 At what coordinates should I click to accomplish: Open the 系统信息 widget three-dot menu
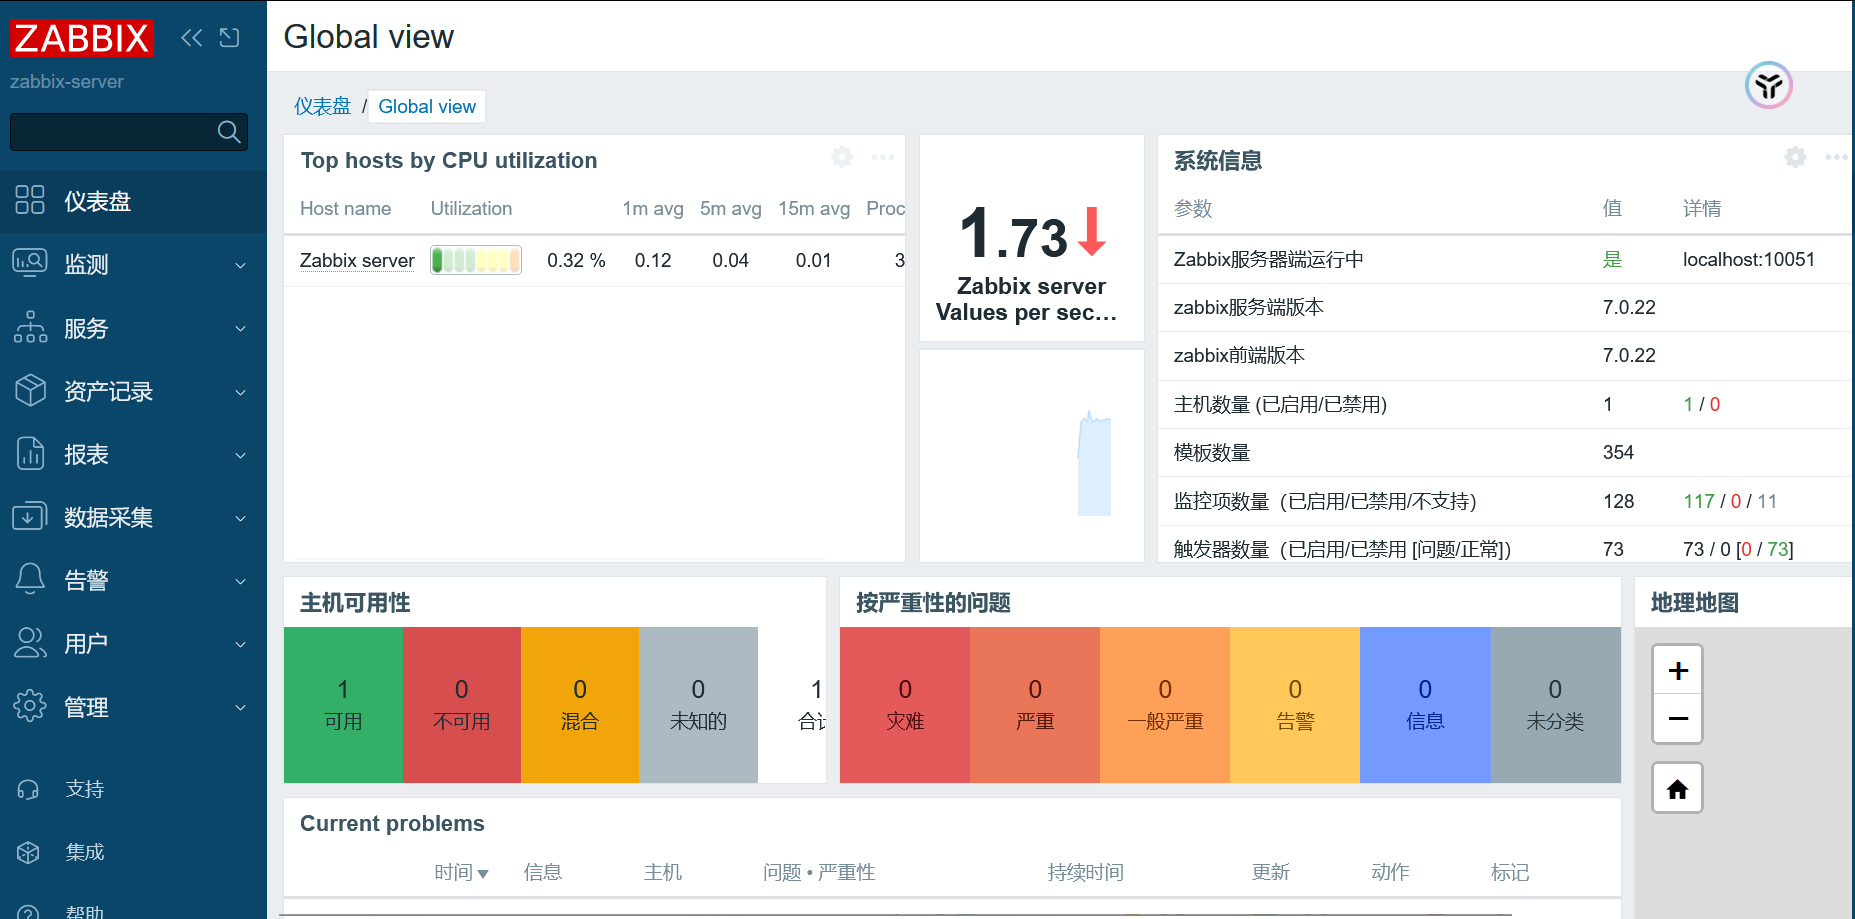click(x=1837, y=157)
